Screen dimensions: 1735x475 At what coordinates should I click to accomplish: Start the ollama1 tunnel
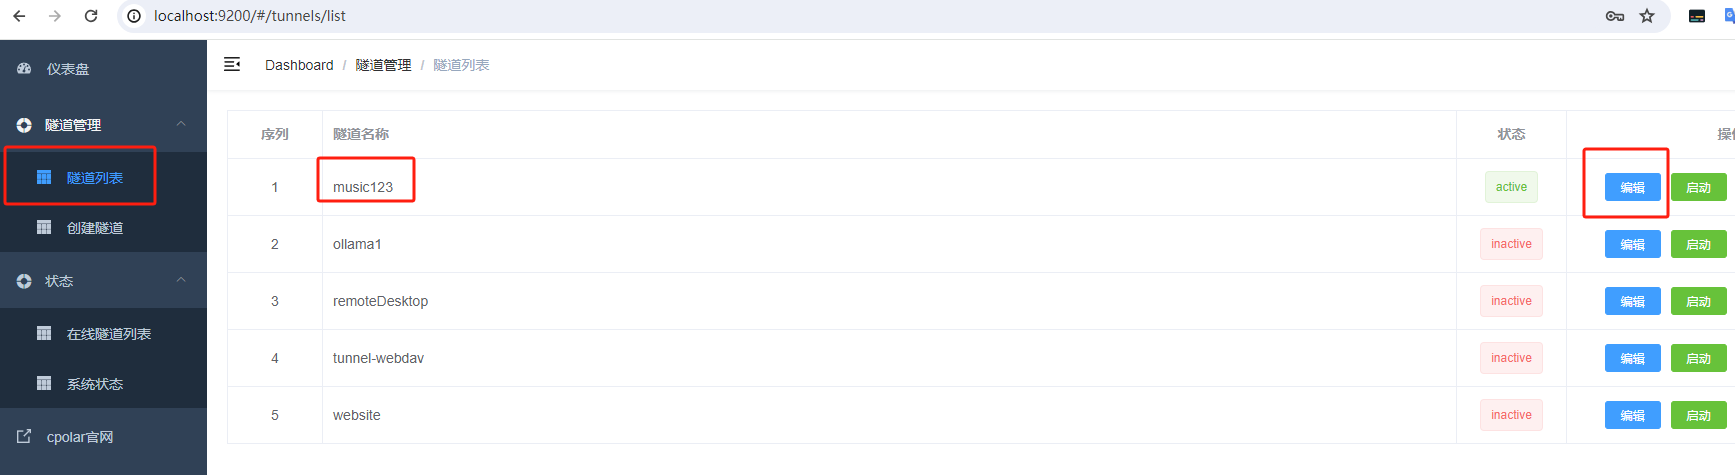[x=1698, y=244]
